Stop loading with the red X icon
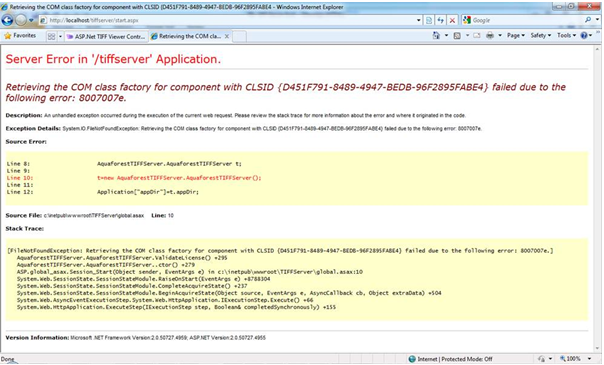The width and height of the screenshot is (604, 365). tap(453, 20)
